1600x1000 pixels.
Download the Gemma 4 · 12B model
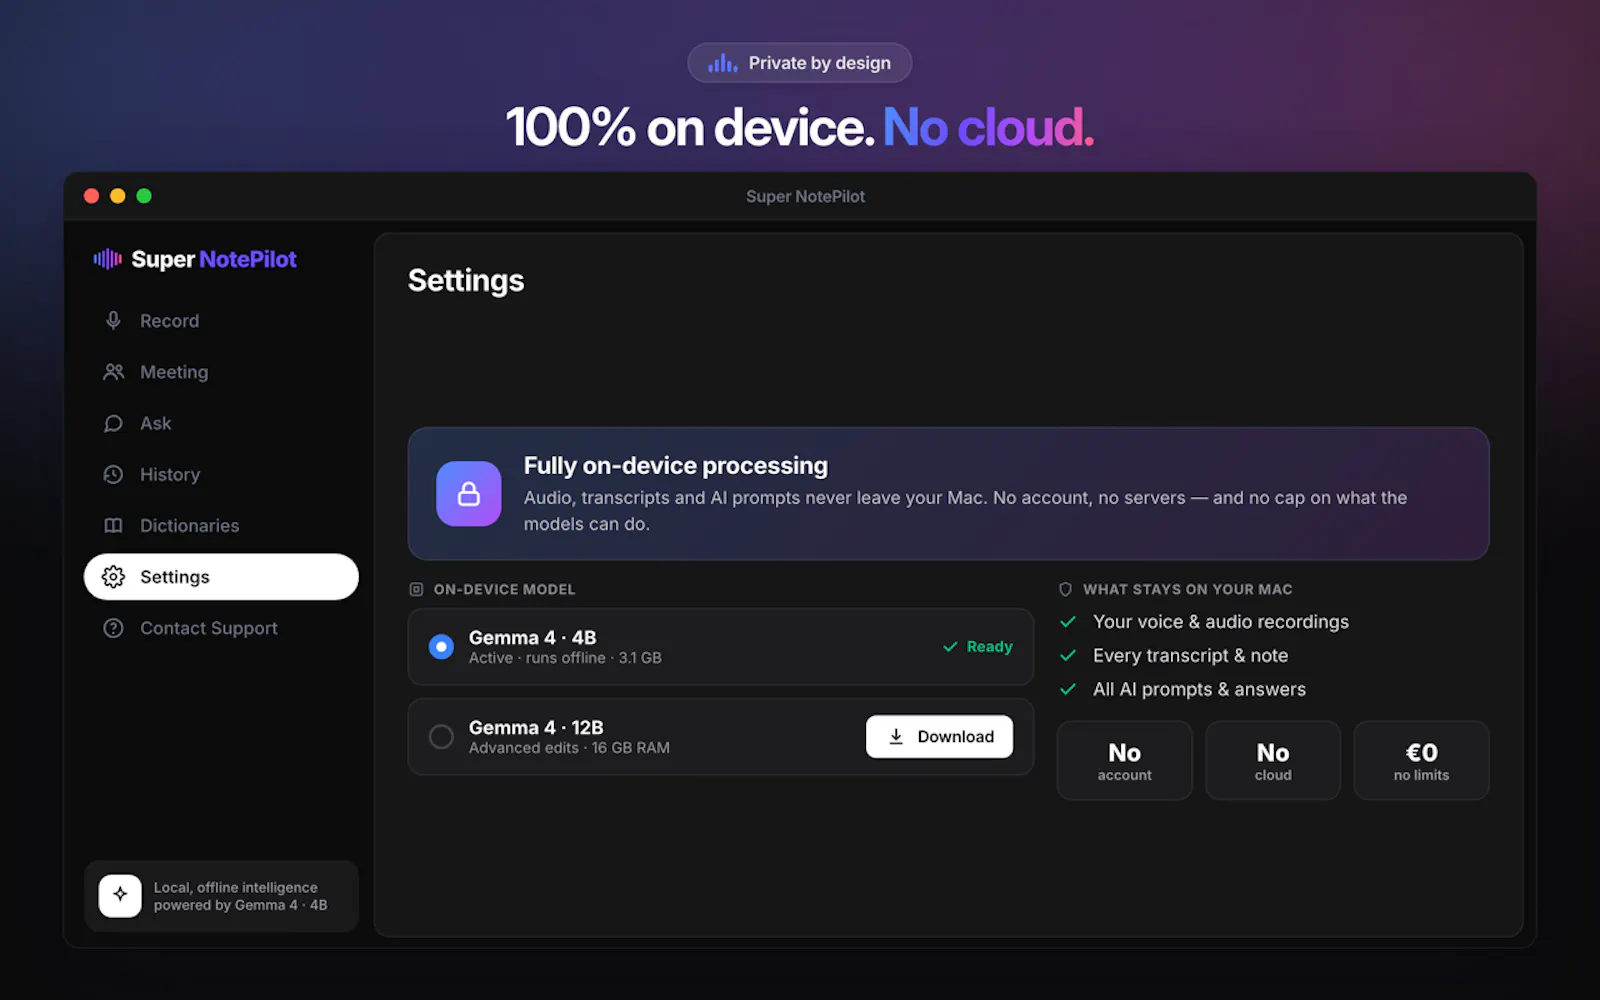click(939, 737)
